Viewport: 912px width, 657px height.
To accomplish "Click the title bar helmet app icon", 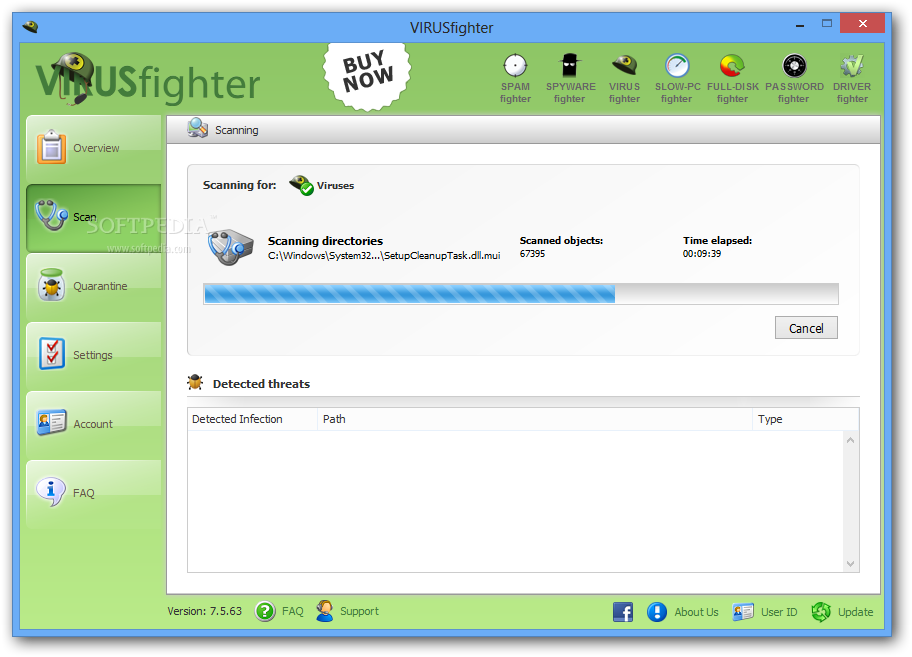I will point(30,26).
